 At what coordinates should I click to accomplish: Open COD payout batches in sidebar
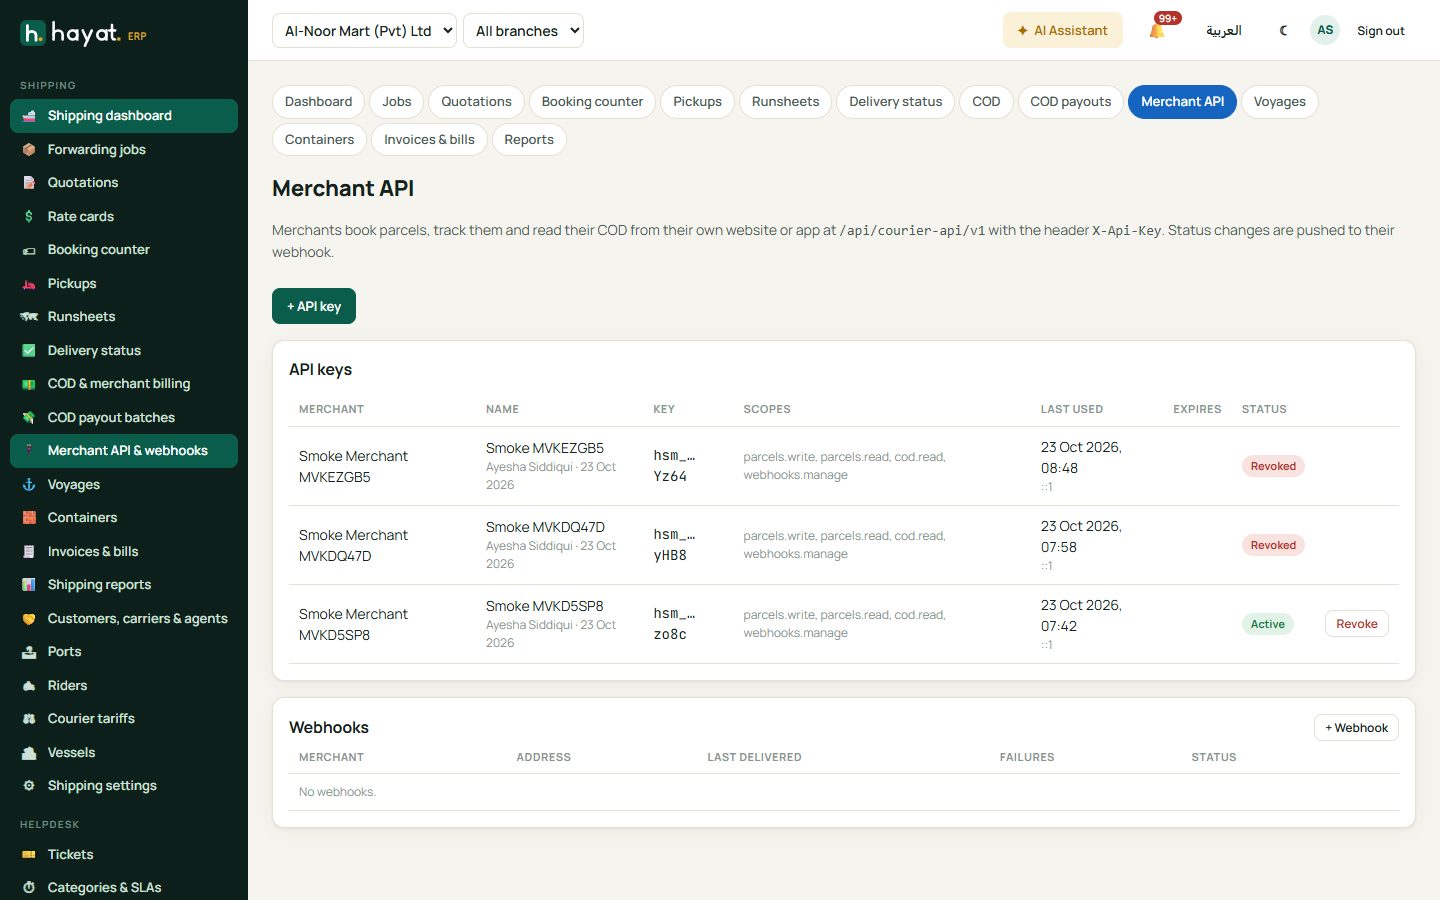point(124,417)
